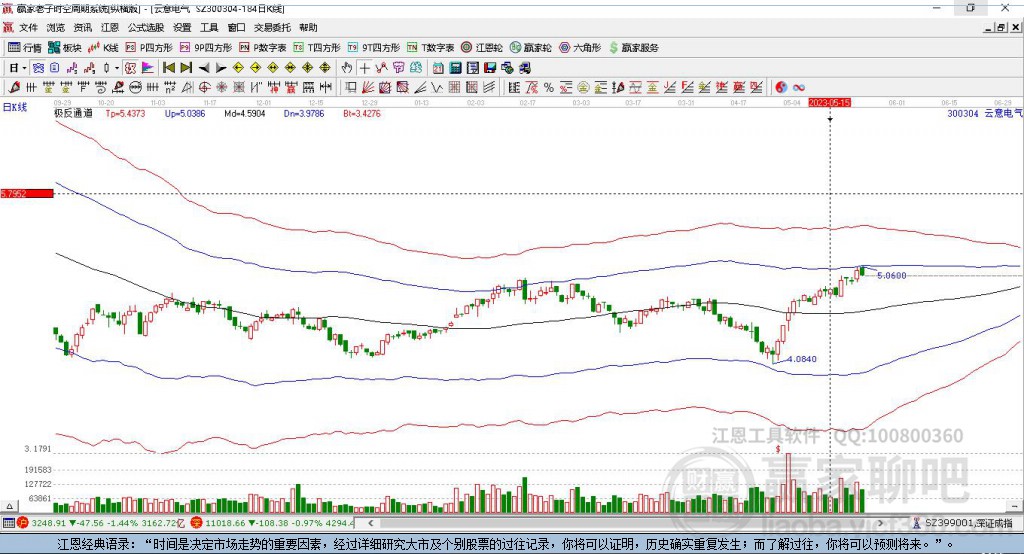Open the P四方形 square tool
1024x554 pixels.
[x=149, y=47]
